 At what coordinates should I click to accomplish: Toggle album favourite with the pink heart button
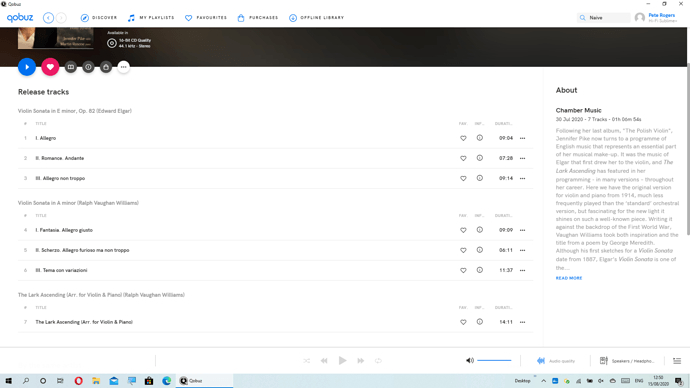coord(50,67)
